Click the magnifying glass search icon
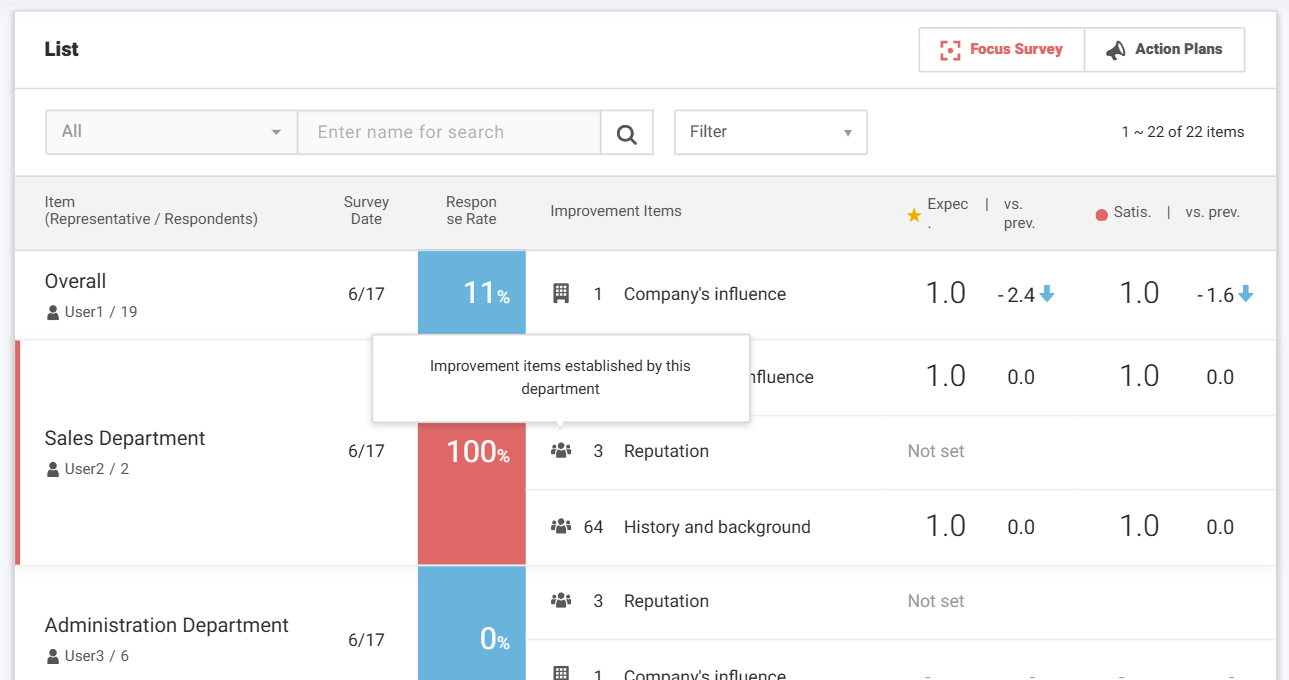The width and height of the screenshot is (1289, 680). coord(627,133)
